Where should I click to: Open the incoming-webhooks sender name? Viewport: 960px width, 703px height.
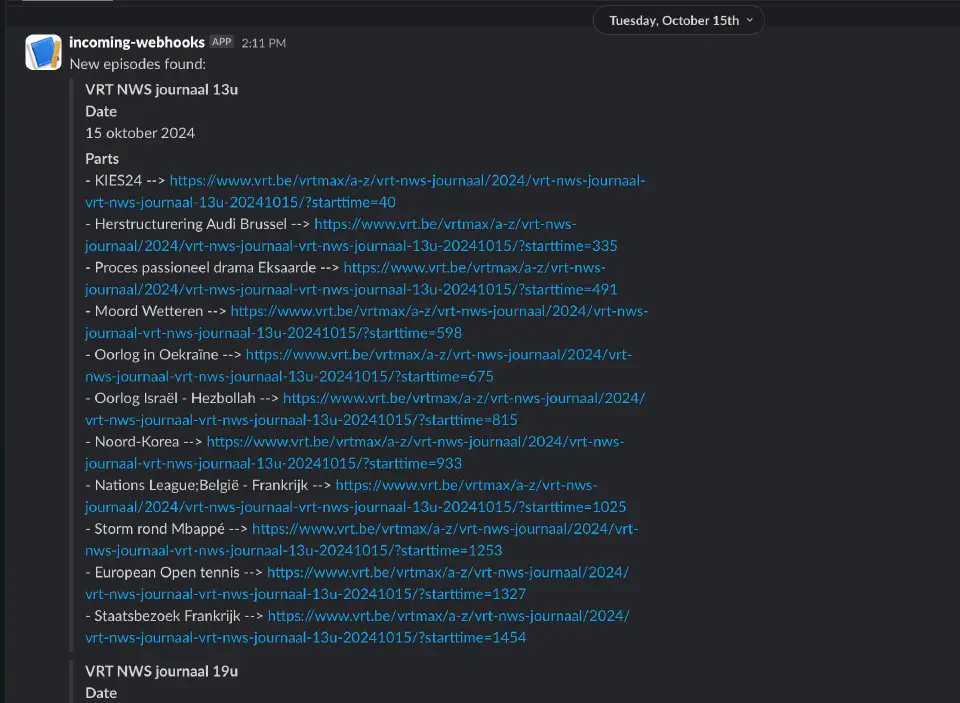coord(137,42)
